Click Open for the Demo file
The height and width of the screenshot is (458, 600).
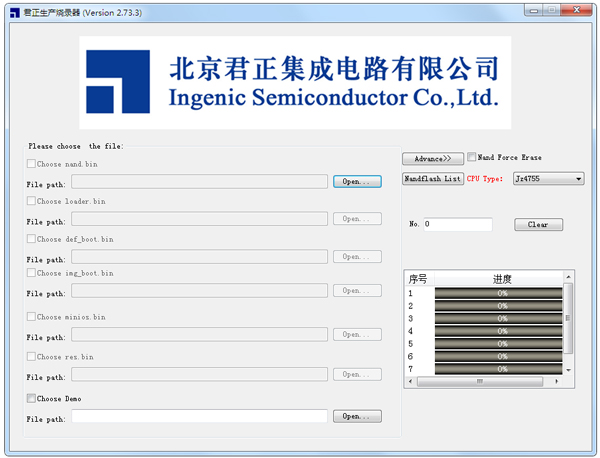(x=357, y=416)
